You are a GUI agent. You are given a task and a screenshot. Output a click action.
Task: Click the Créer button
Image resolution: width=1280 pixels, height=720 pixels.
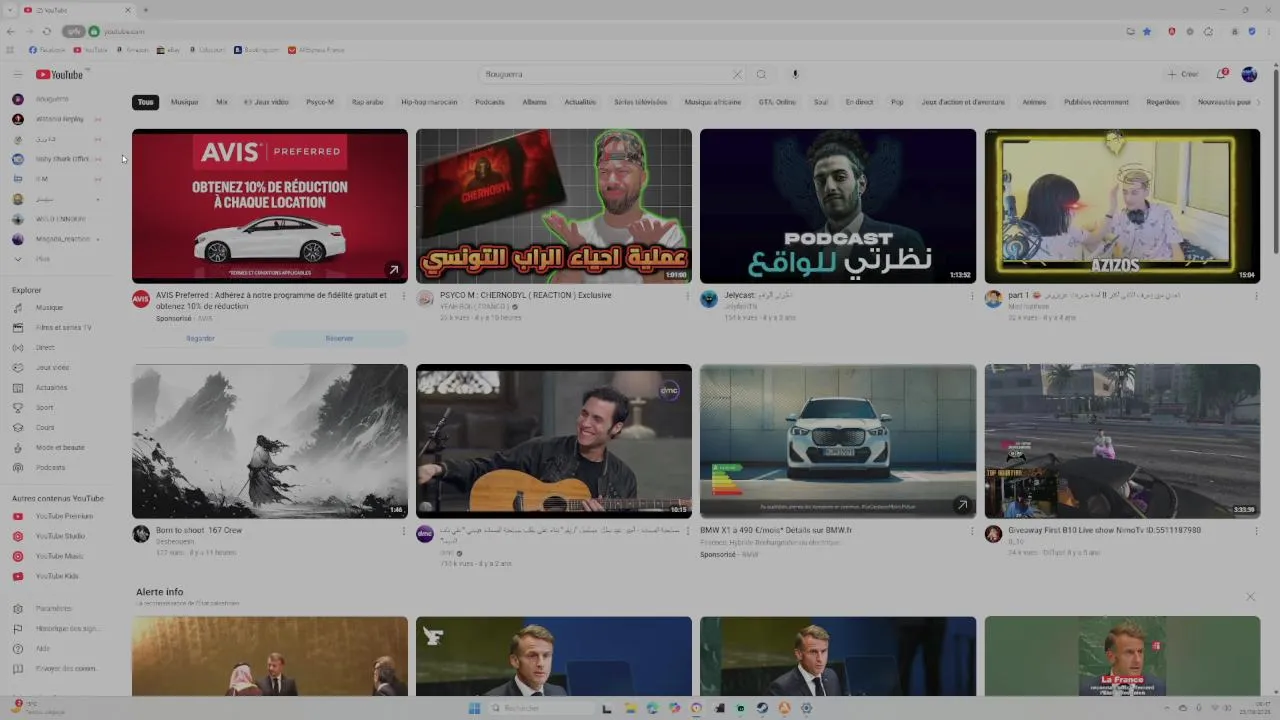point(1183,74)
